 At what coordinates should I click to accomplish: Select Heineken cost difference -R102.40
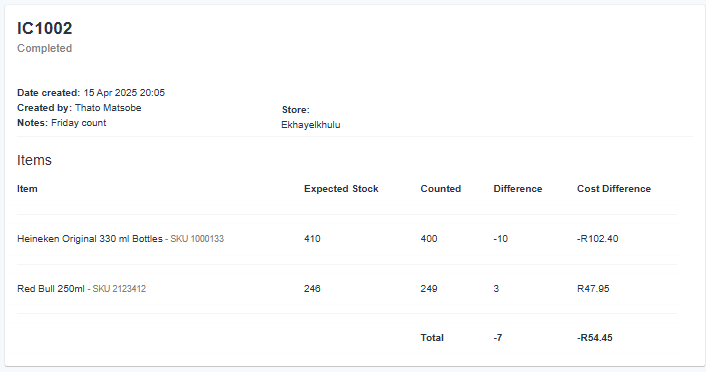597,239
